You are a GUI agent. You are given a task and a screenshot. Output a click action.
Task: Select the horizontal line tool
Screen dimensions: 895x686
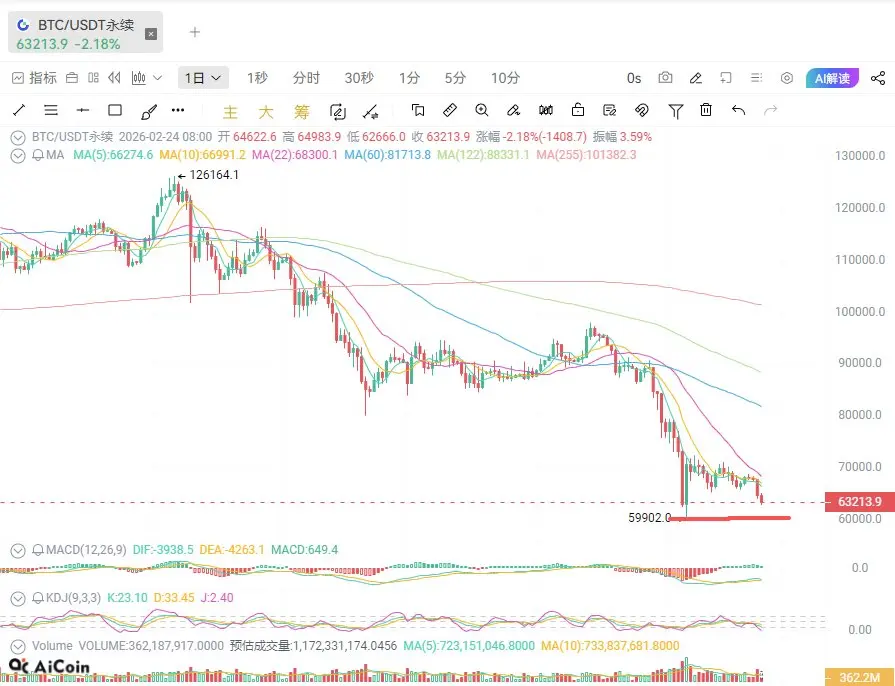tap(83, 110)
